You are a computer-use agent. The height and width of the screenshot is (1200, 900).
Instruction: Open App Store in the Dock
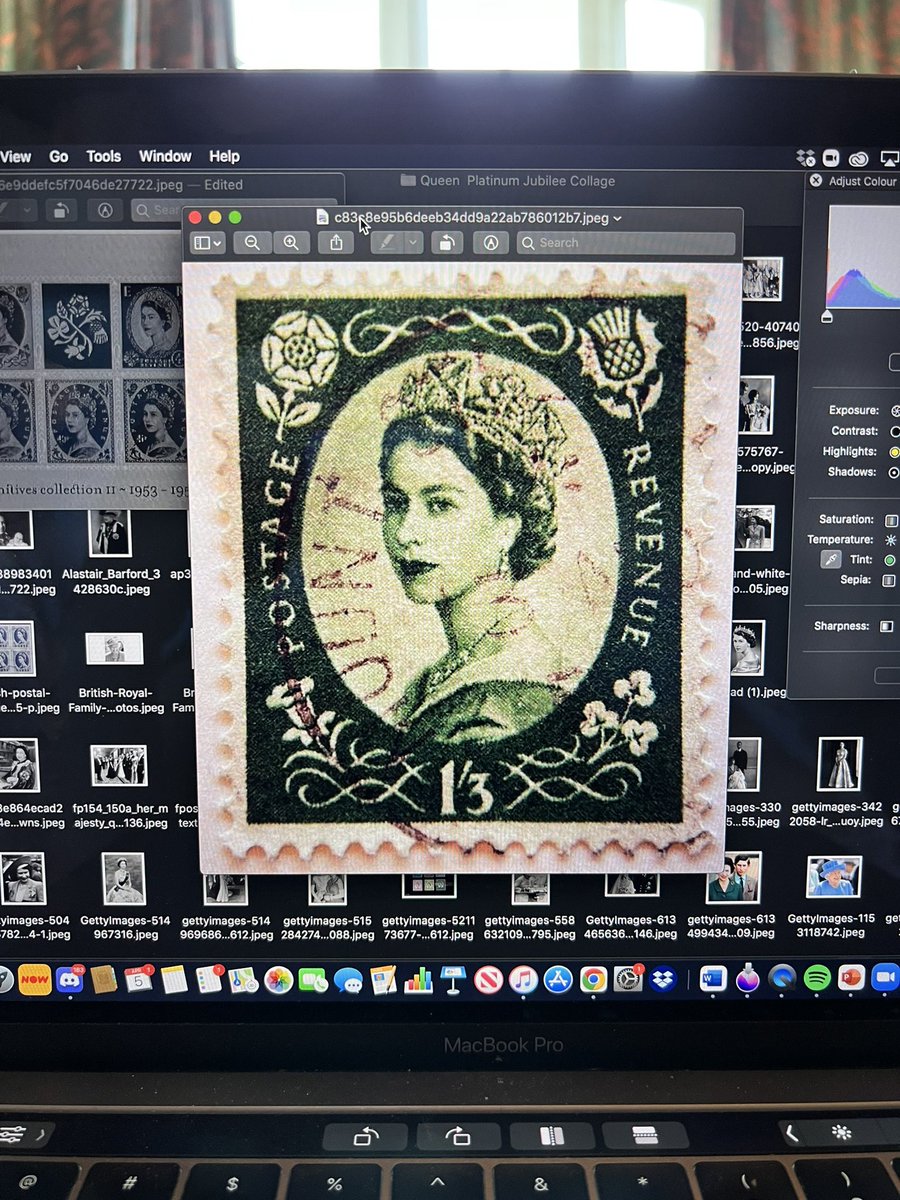pos(558,979)
